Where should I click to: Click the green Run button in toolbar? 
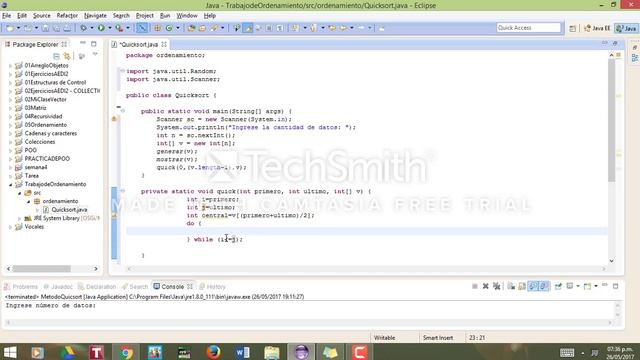101,28
